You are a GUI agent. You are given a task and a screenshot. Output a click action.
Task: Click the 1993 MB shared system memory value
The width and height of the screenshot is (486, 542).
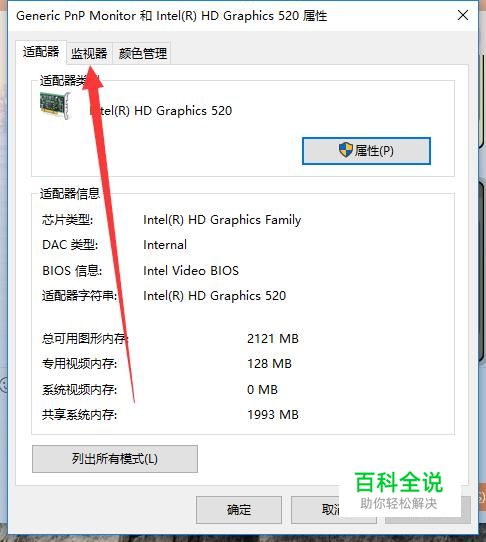pyautogui.click(x=273, y=415)
